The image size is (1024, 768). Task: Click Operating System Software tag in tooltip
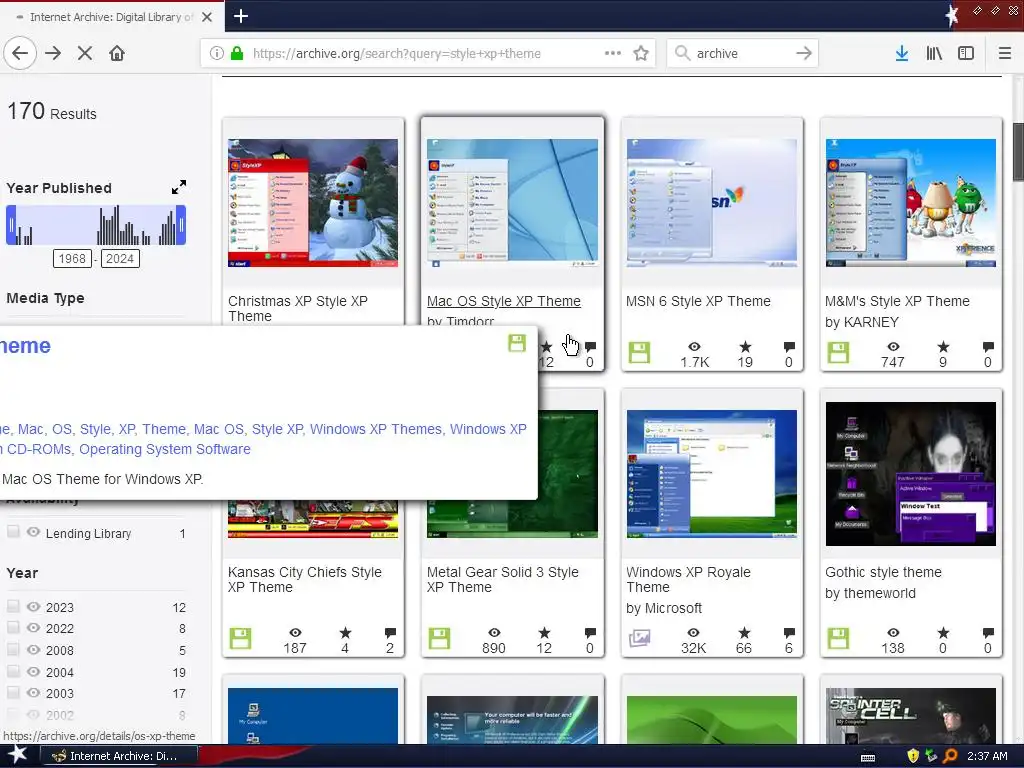pyautogui.click(x=165, y=449)
